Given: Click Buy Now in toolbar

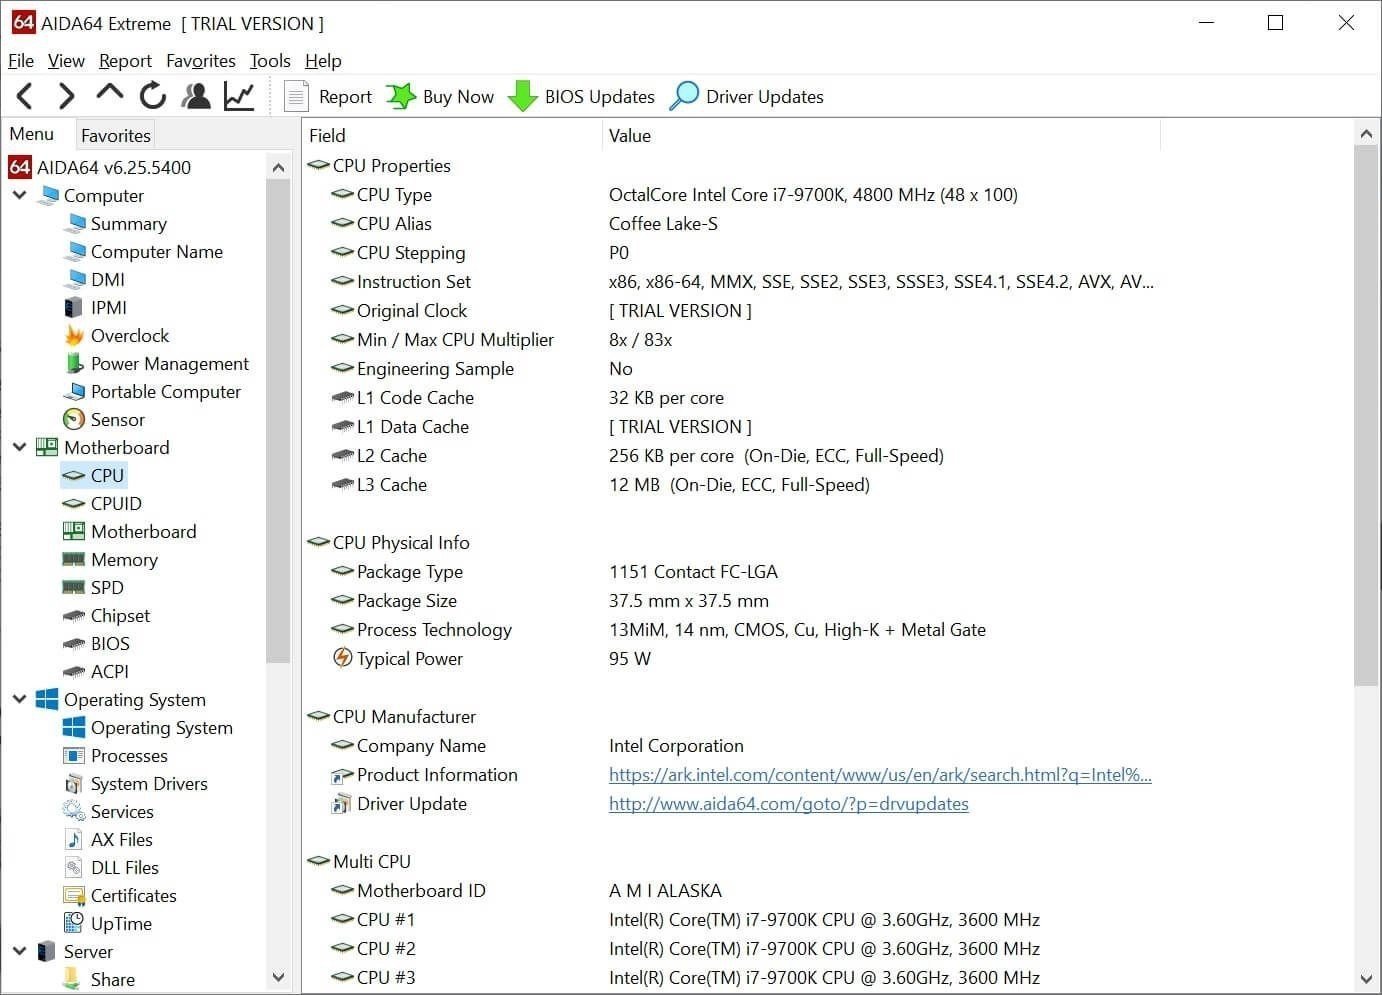Looking at the screenshot, I should click(441, 96).
